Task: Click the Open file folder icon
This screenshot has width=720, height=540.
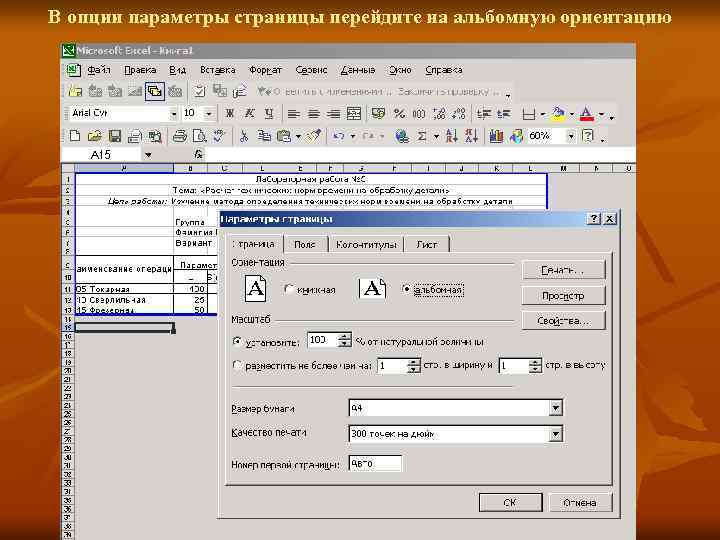Action: click(x=95, y=136)
